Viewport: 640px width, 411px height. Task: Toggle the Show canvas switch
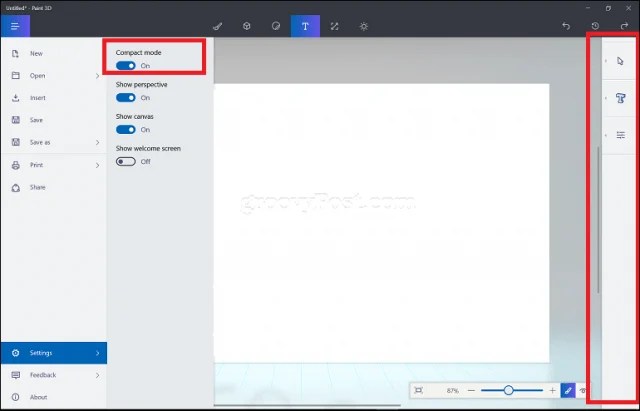126,129
